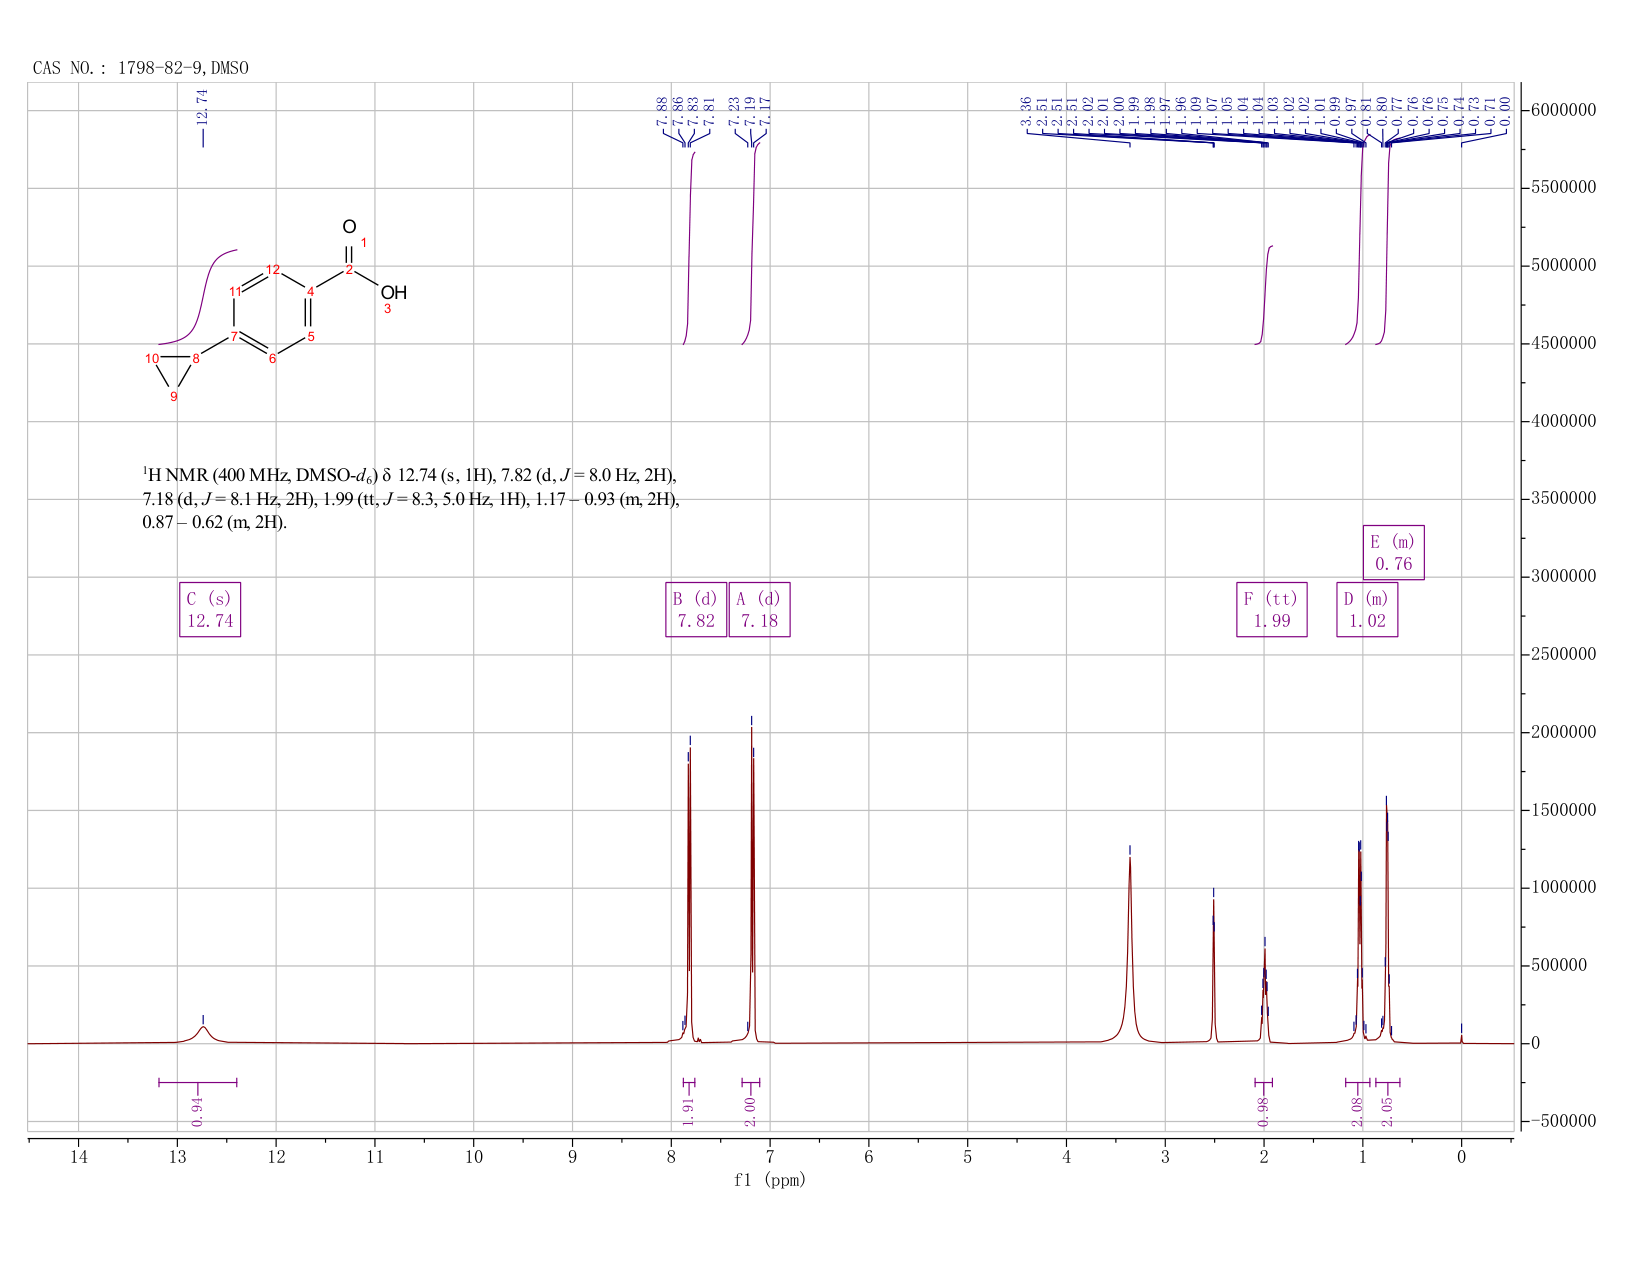Click the 2.08 integral value label
Viewport: 1650px width, 1275px height.
point(1358,1111)
